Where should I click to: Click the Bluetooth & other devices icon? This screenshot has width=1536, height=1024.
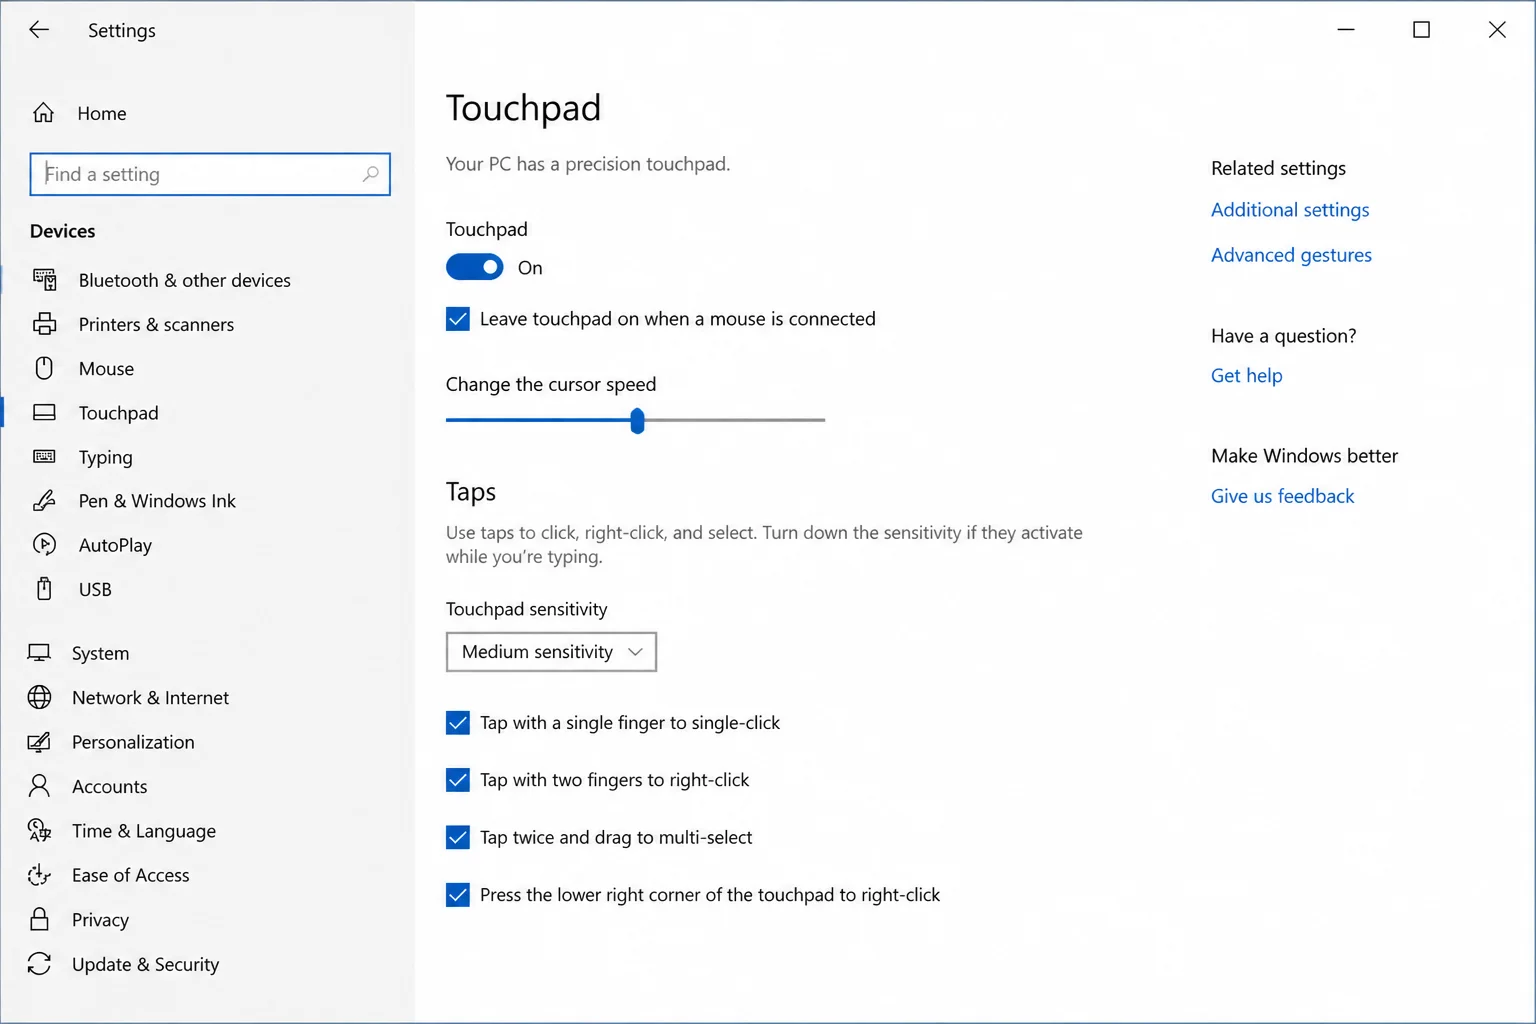click(44, 280)
